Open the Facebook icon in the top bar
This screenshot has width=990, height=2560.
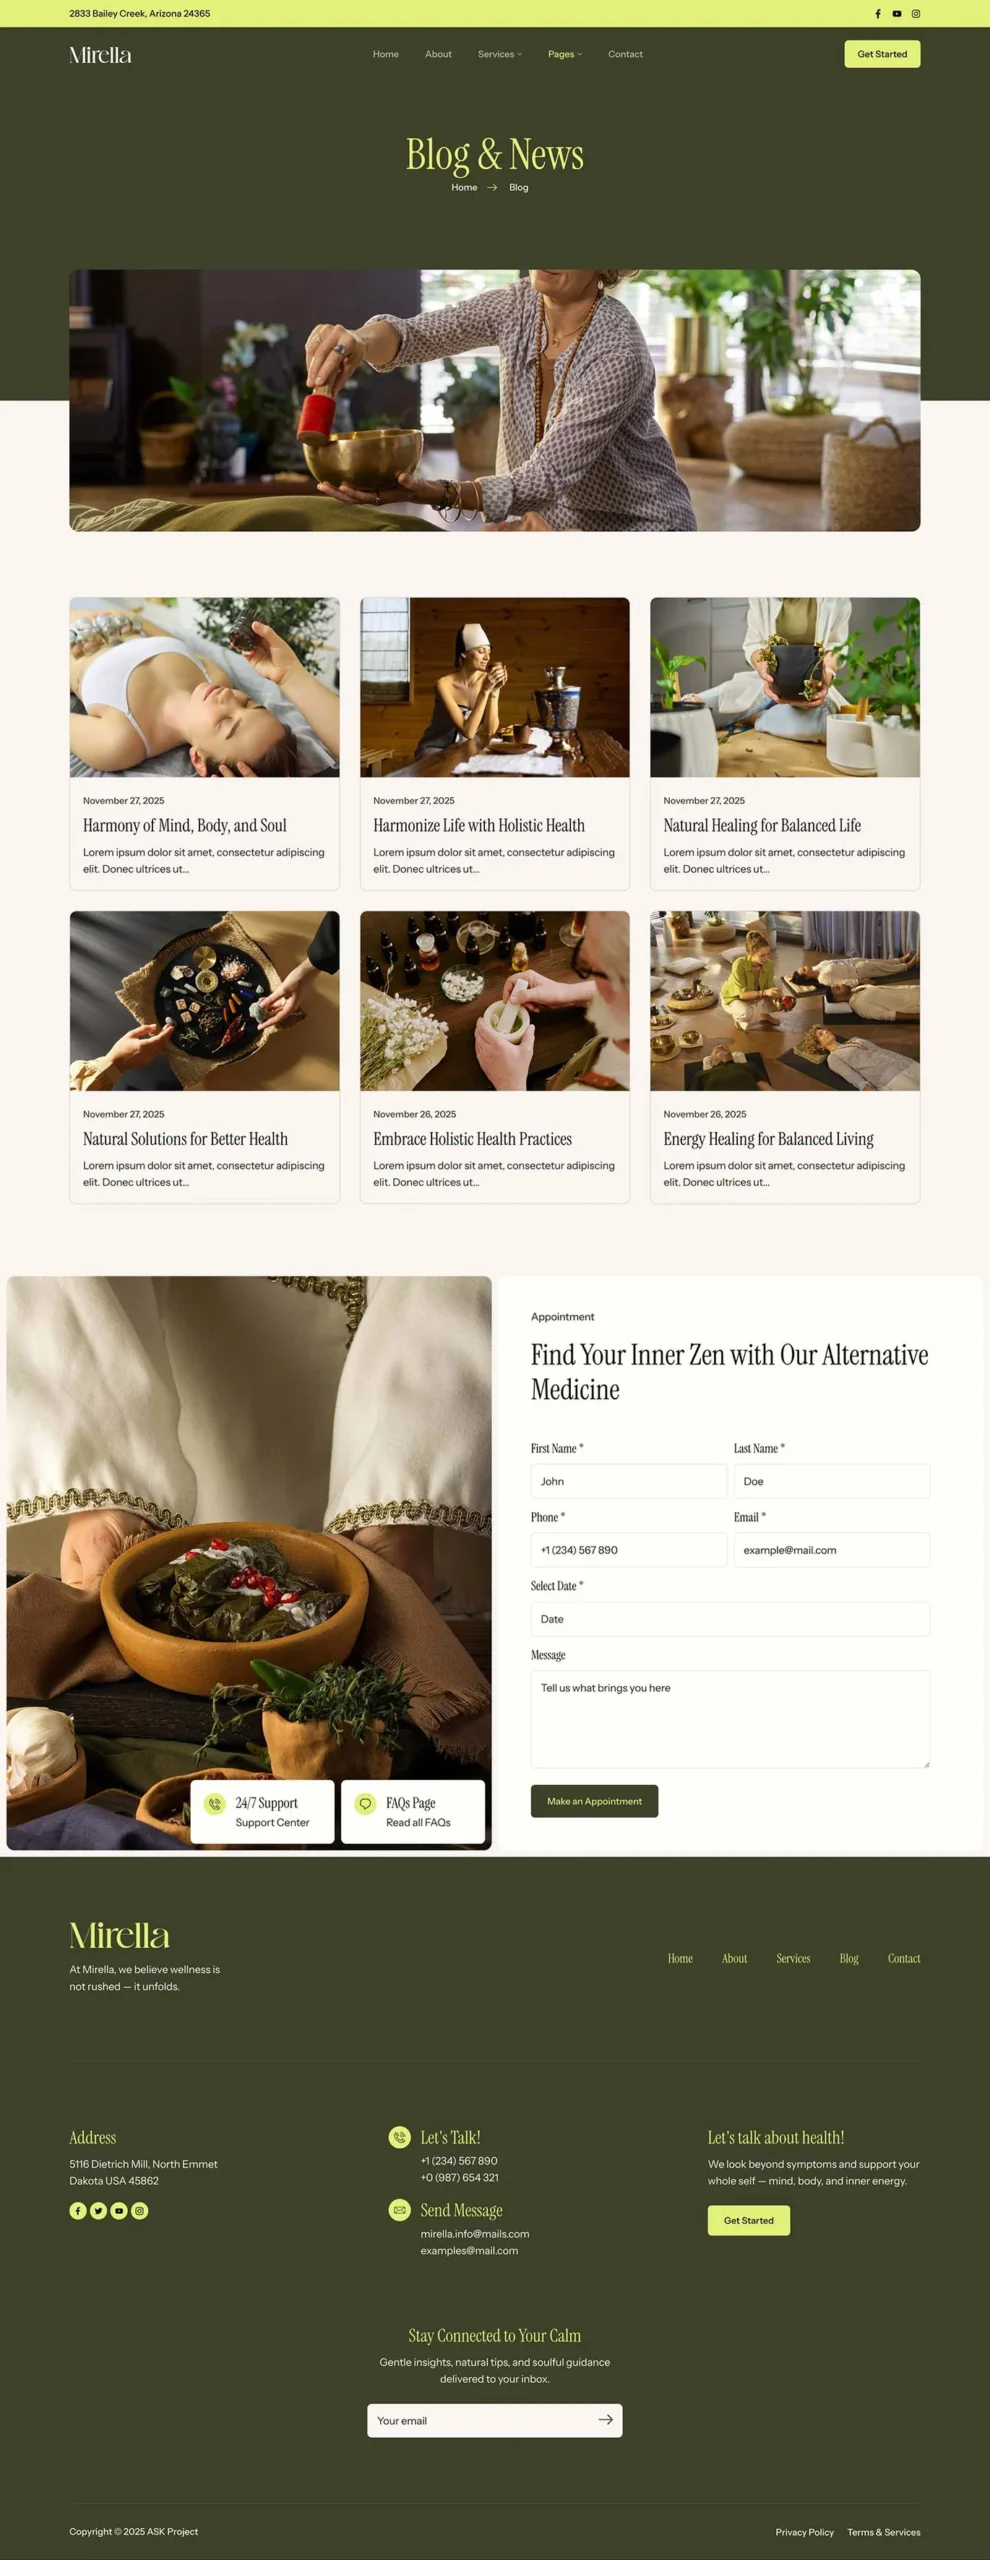pyautogui.click(x=878, y=14)
